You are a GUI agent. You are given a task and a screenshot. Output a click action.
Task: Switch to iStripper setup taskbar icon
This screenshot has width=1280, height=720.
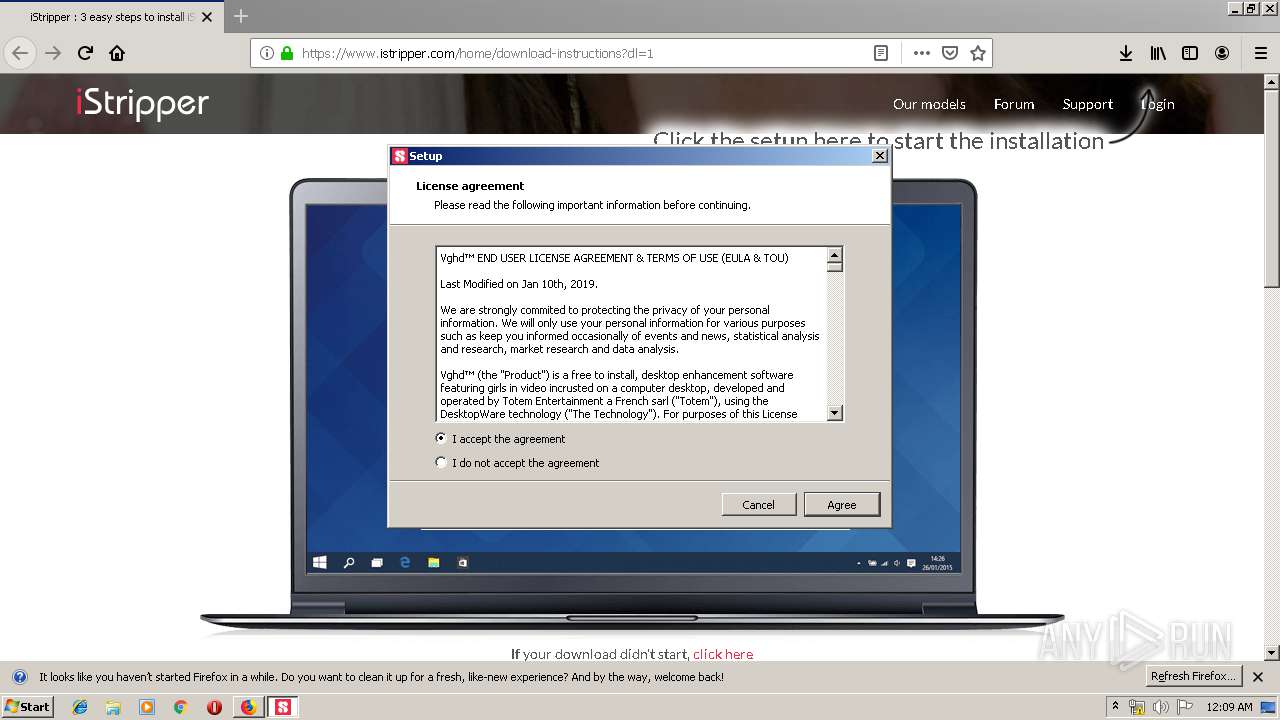click(x=284, y=707)
